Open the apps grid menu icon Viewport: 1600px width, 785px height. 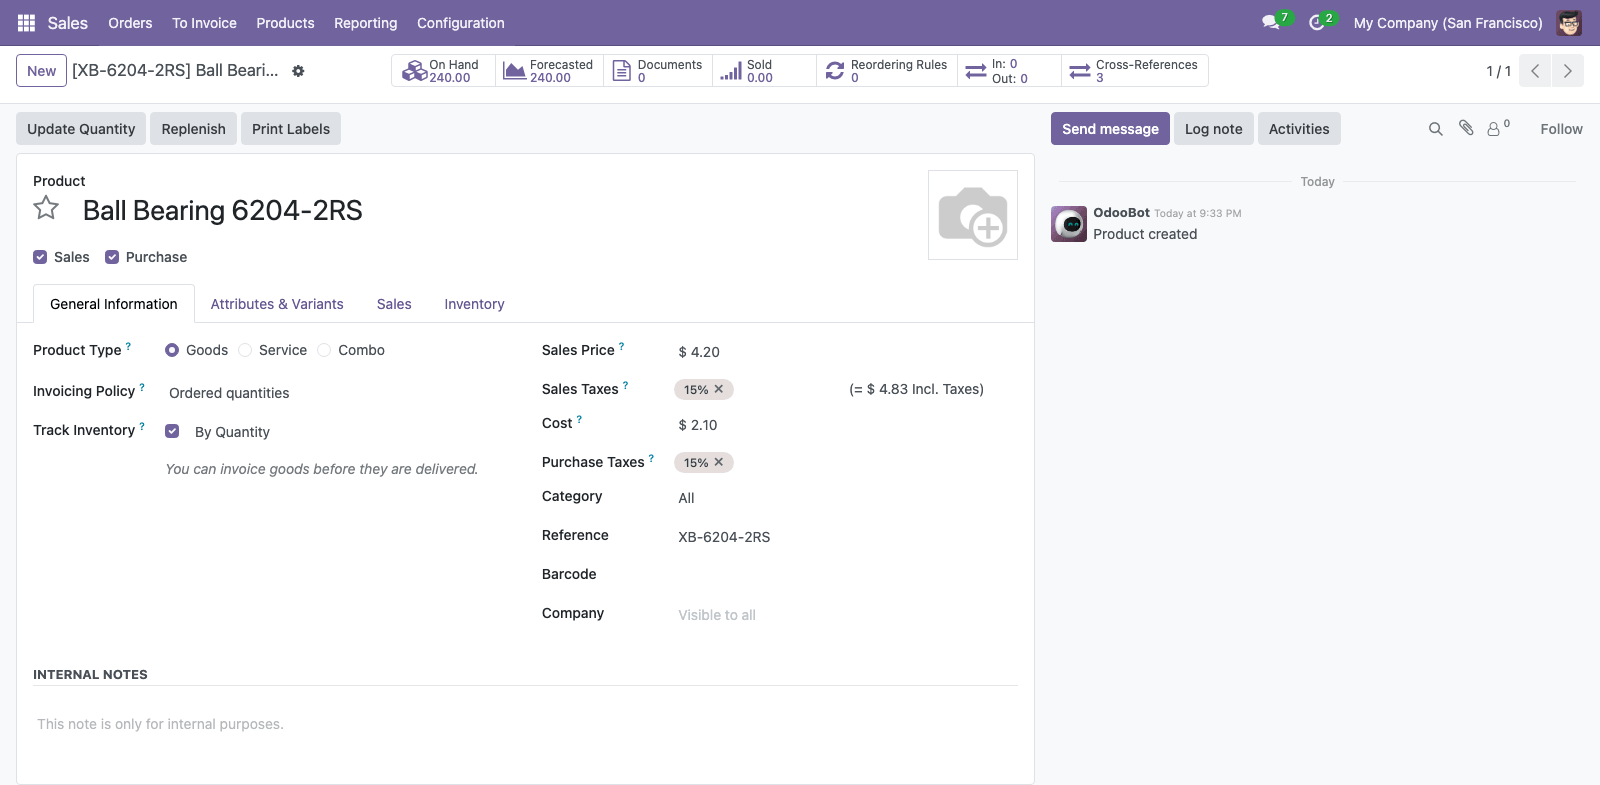[26, 23]
